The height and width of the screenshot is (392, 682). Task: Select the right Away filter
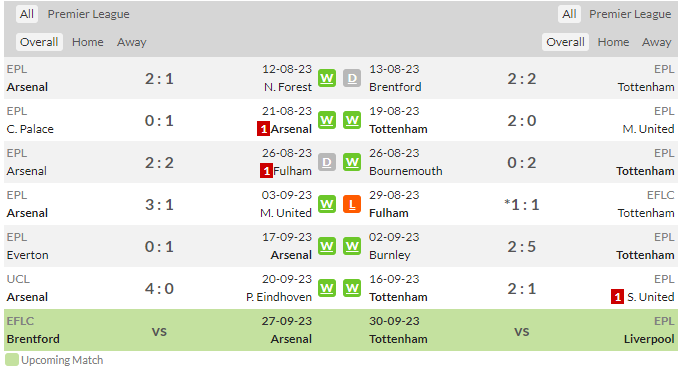point(656,42)
